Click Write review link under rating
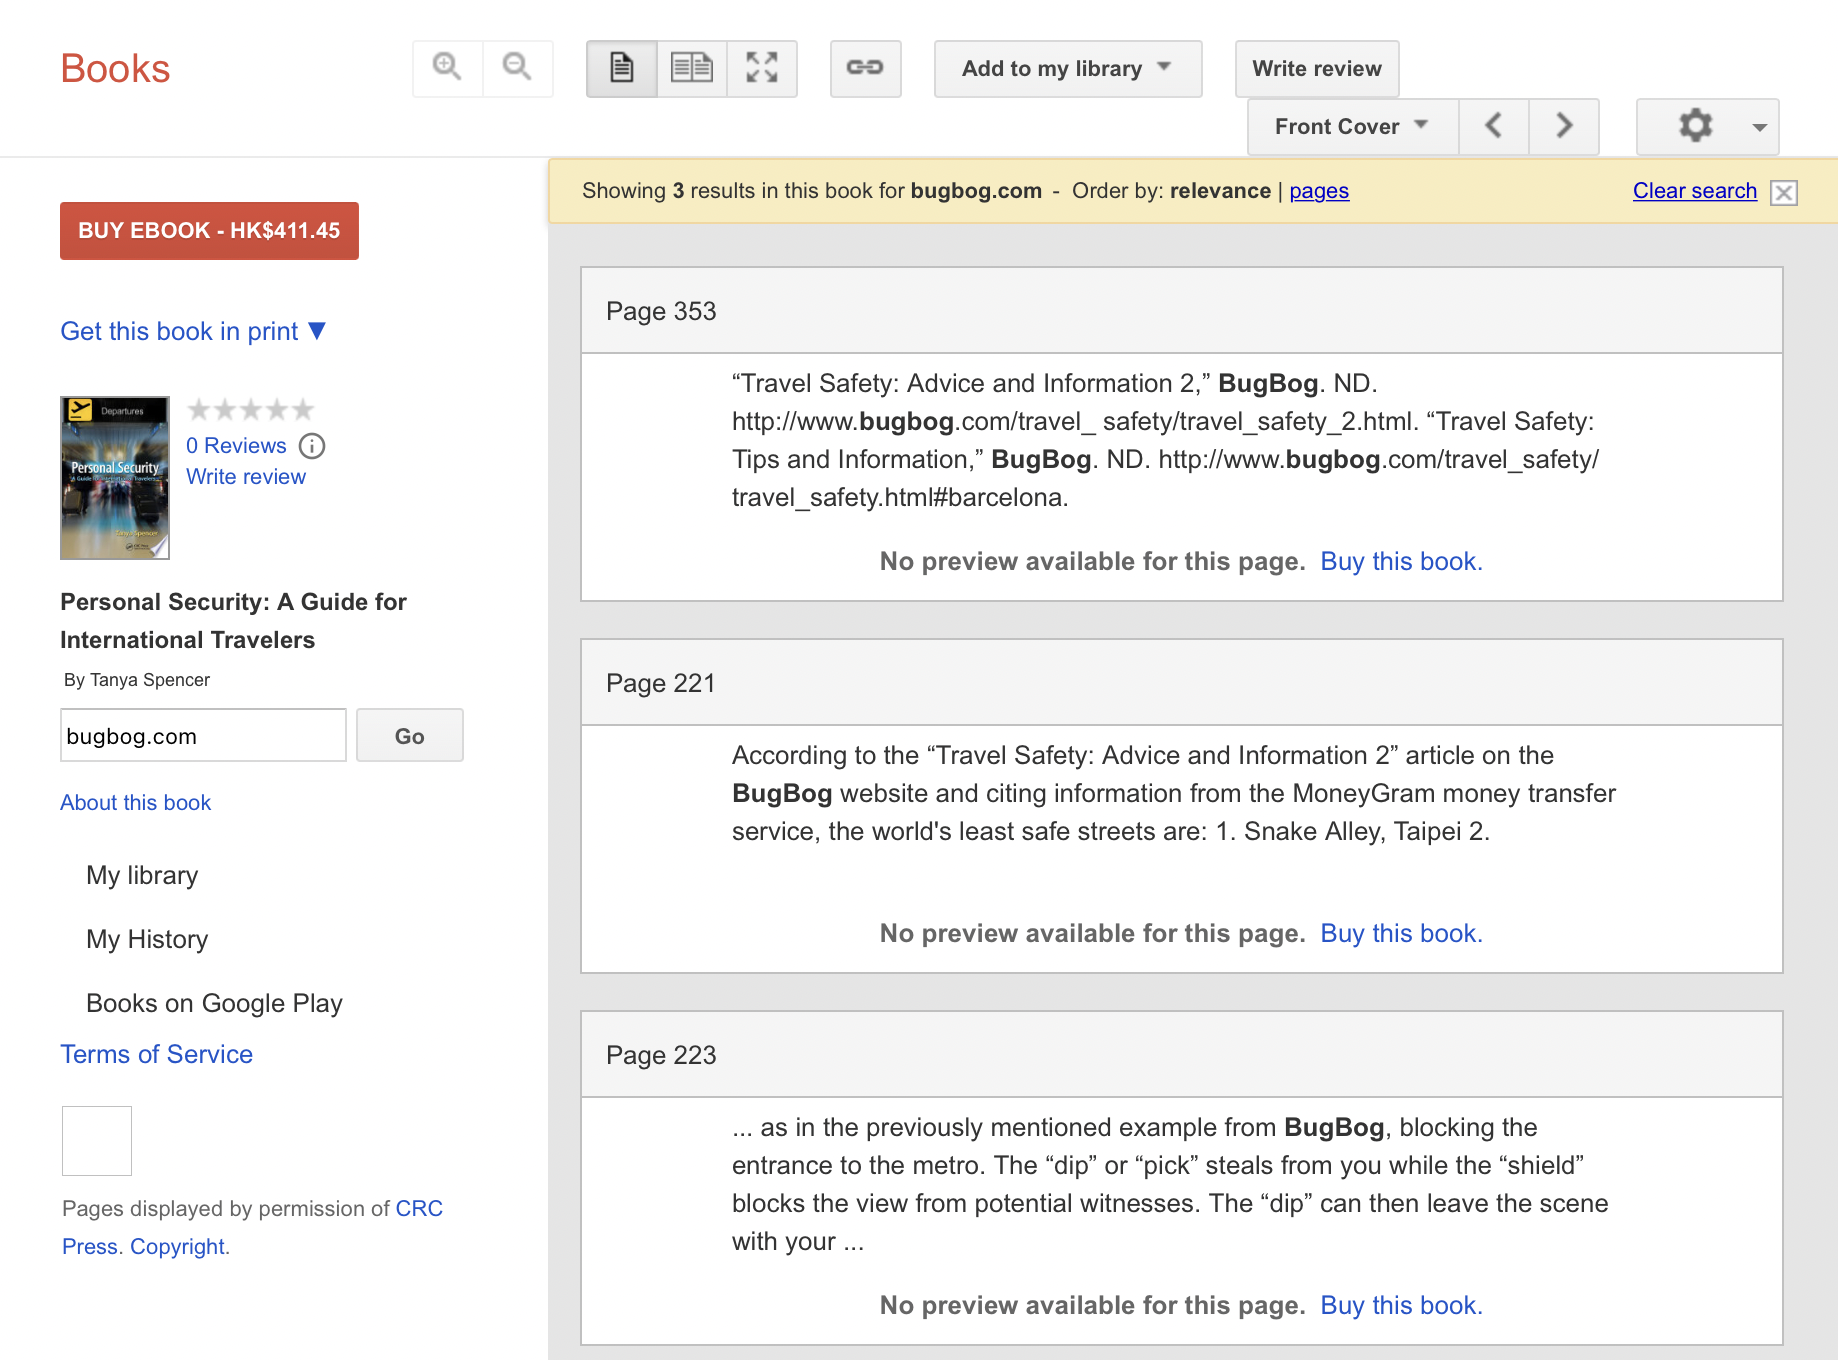1838x1360 pixels. coord(246,477)
